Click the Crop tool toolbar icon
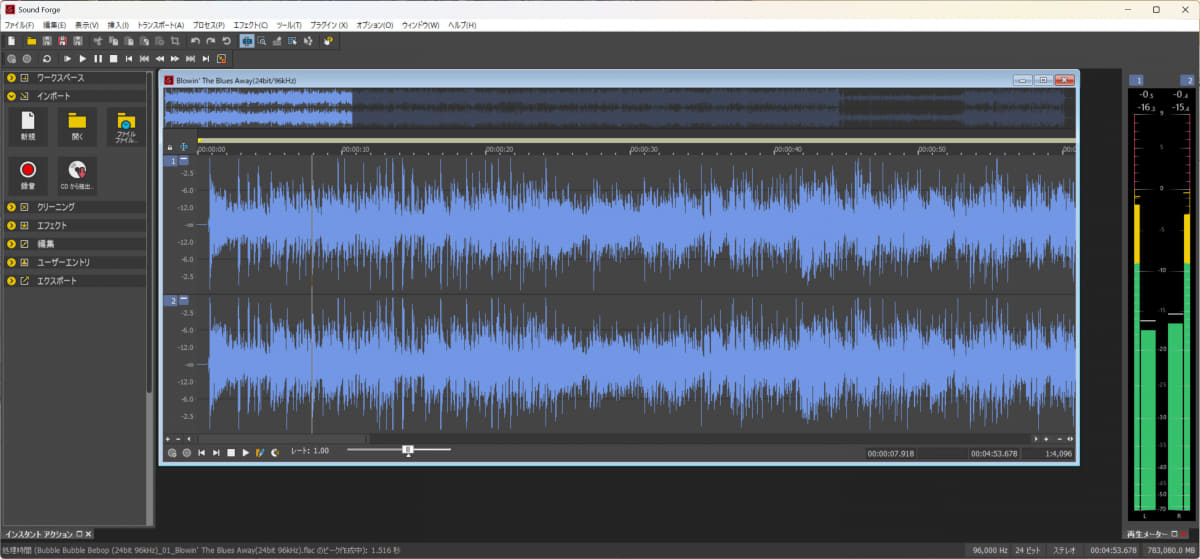1200x559 pixels. 175,41
